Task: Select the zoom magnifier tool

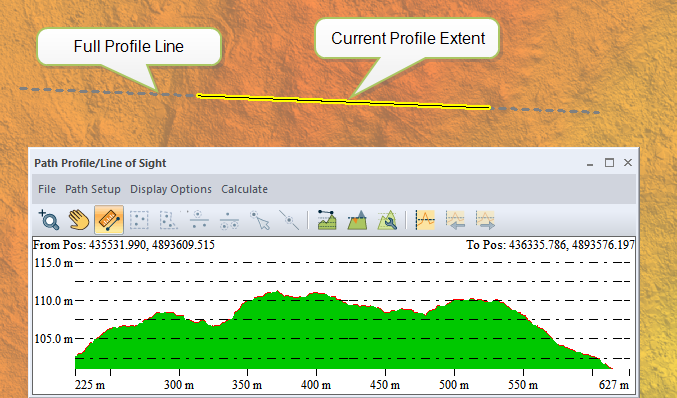Action: pyautogui.click(x=49, y=220)
